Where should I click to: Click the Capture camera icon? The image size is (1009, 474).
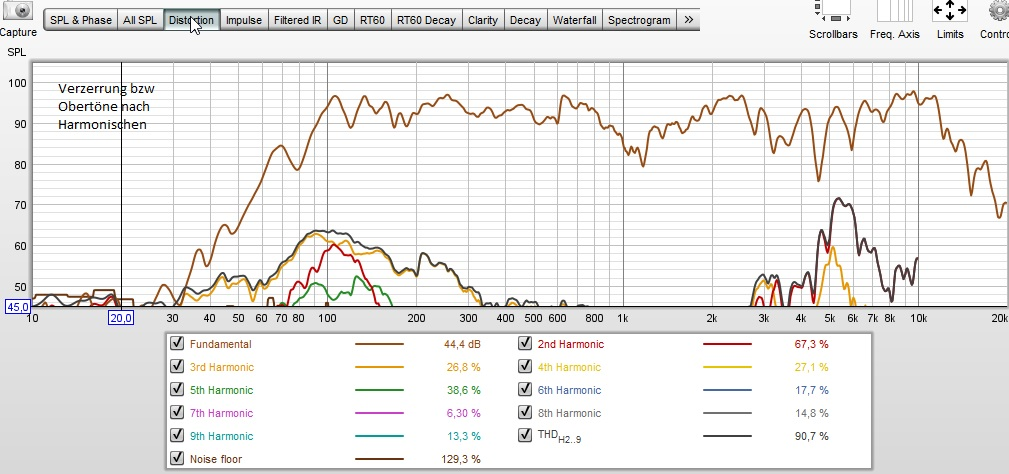(x=19, y=11)
